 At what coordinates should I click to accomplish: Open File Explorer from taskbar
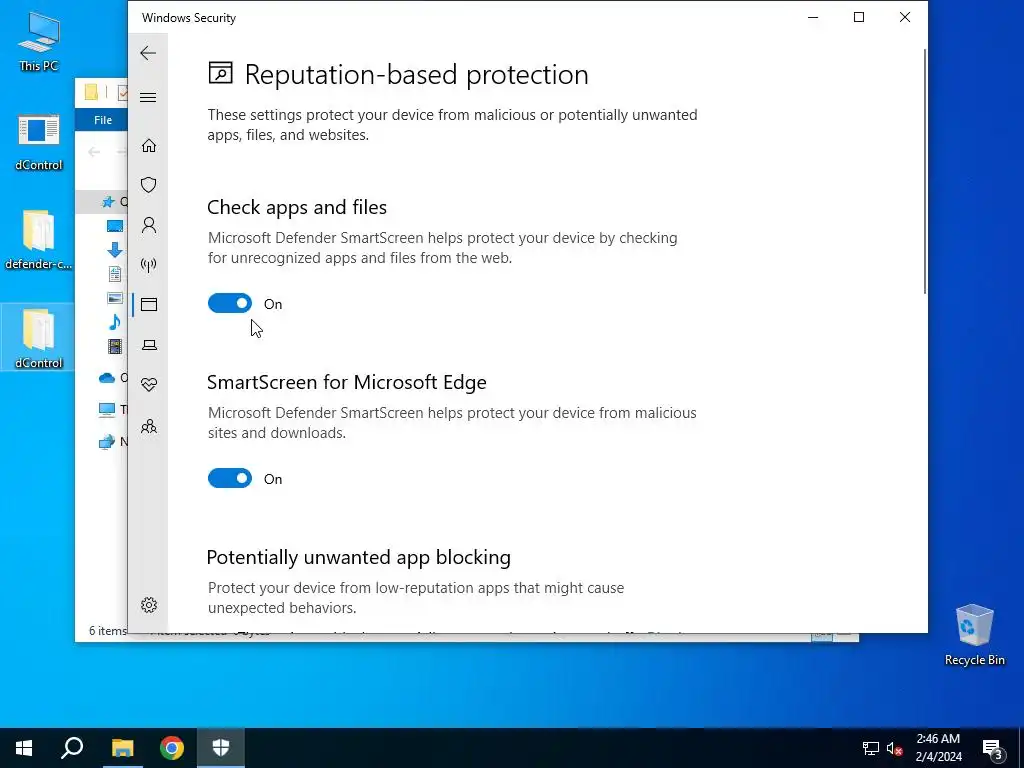pos(122,748)
